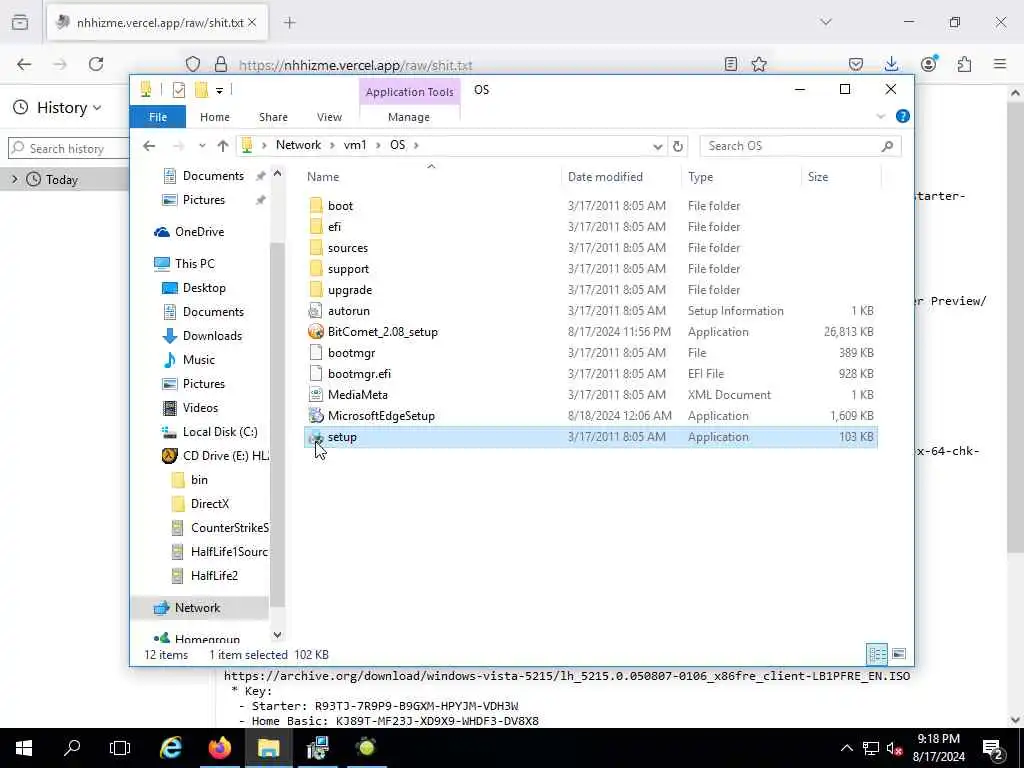This screenshot has height=768, width=1024.
Task: Reload the Firefox page
Action: 96,64
